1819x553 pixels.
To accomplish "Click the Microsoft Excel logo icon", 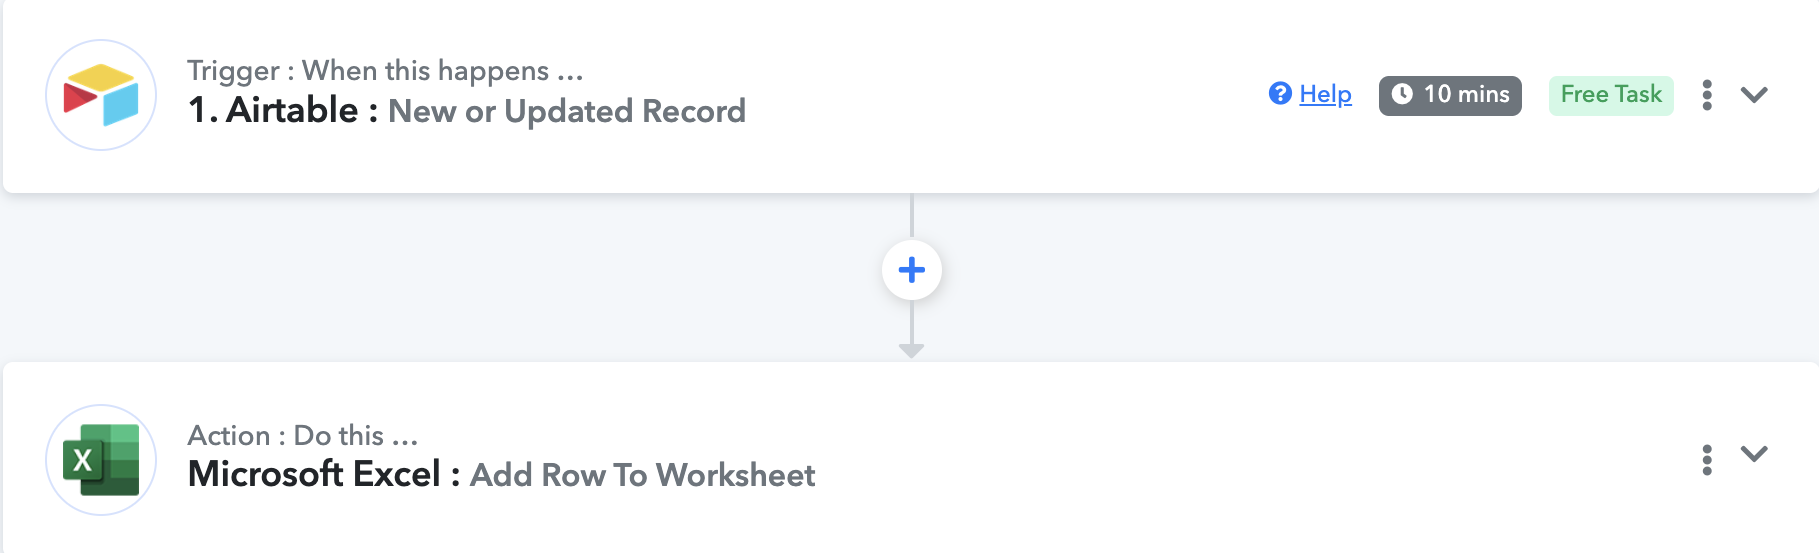I will coord(101,460).
